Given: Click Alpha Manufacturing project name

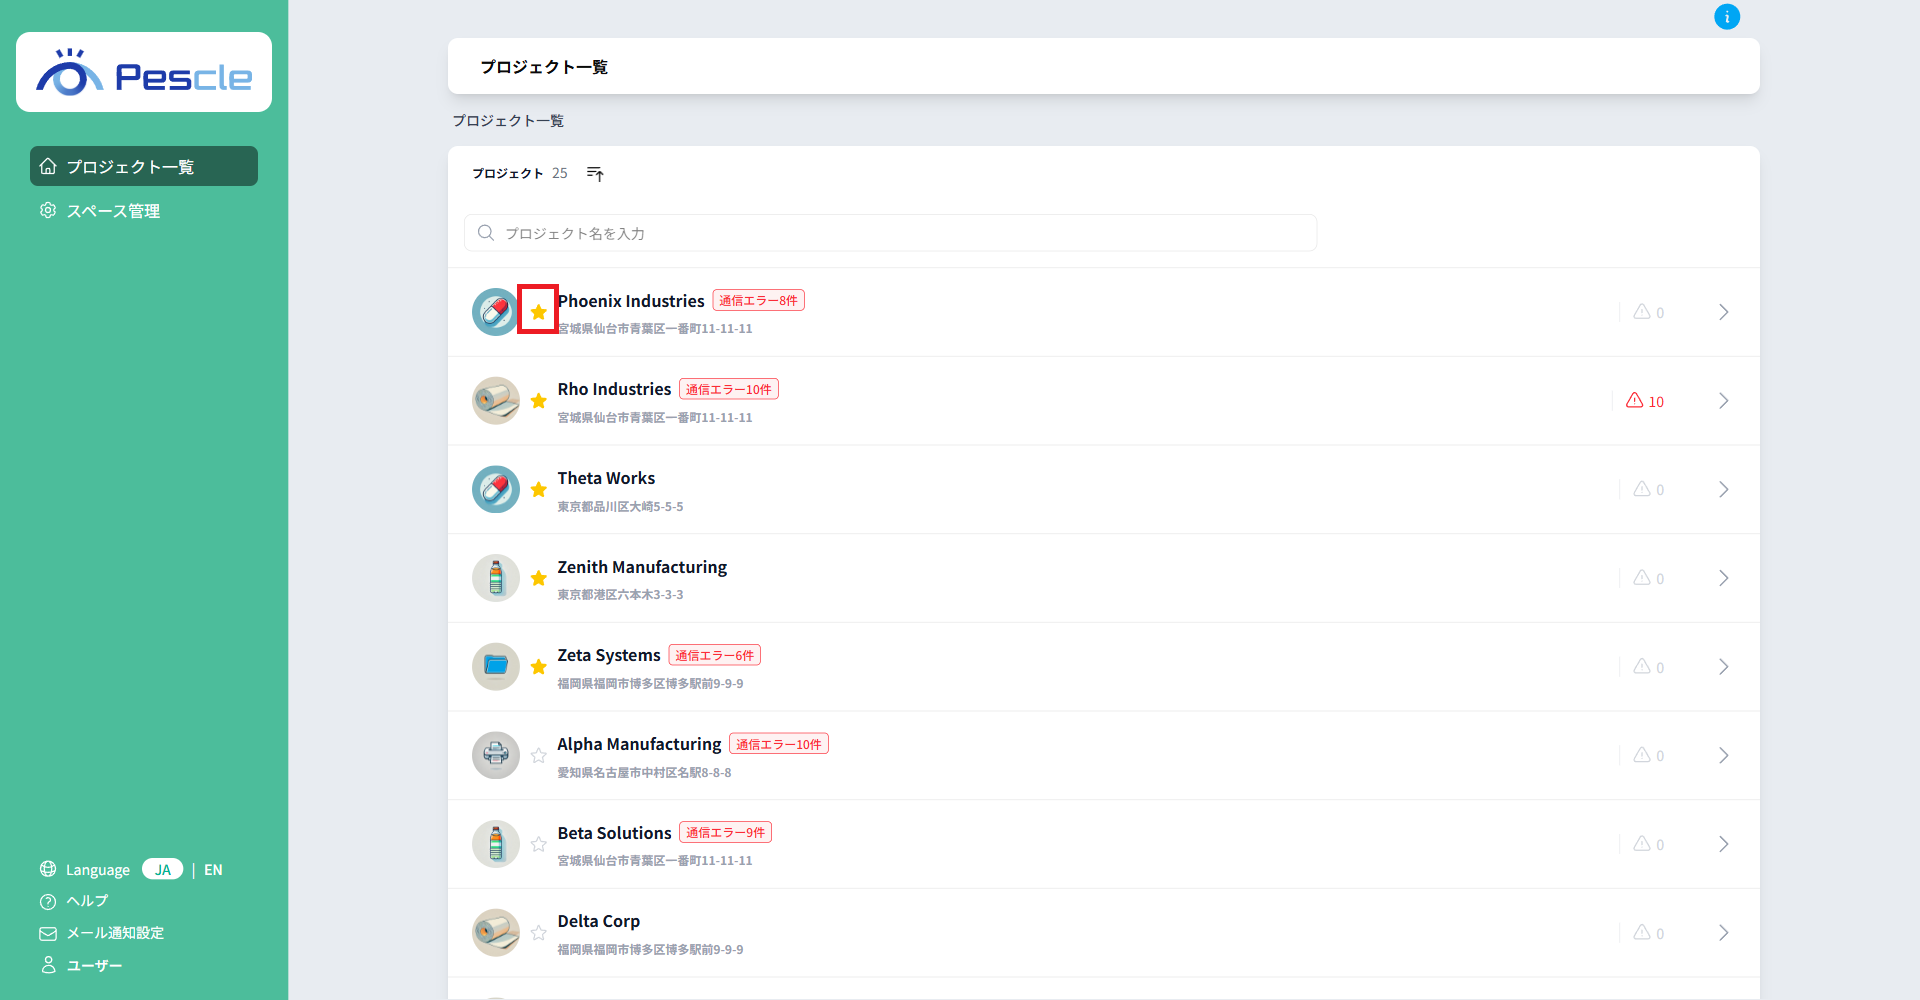Looking at the screenshot, I should (x=639, y=744).
